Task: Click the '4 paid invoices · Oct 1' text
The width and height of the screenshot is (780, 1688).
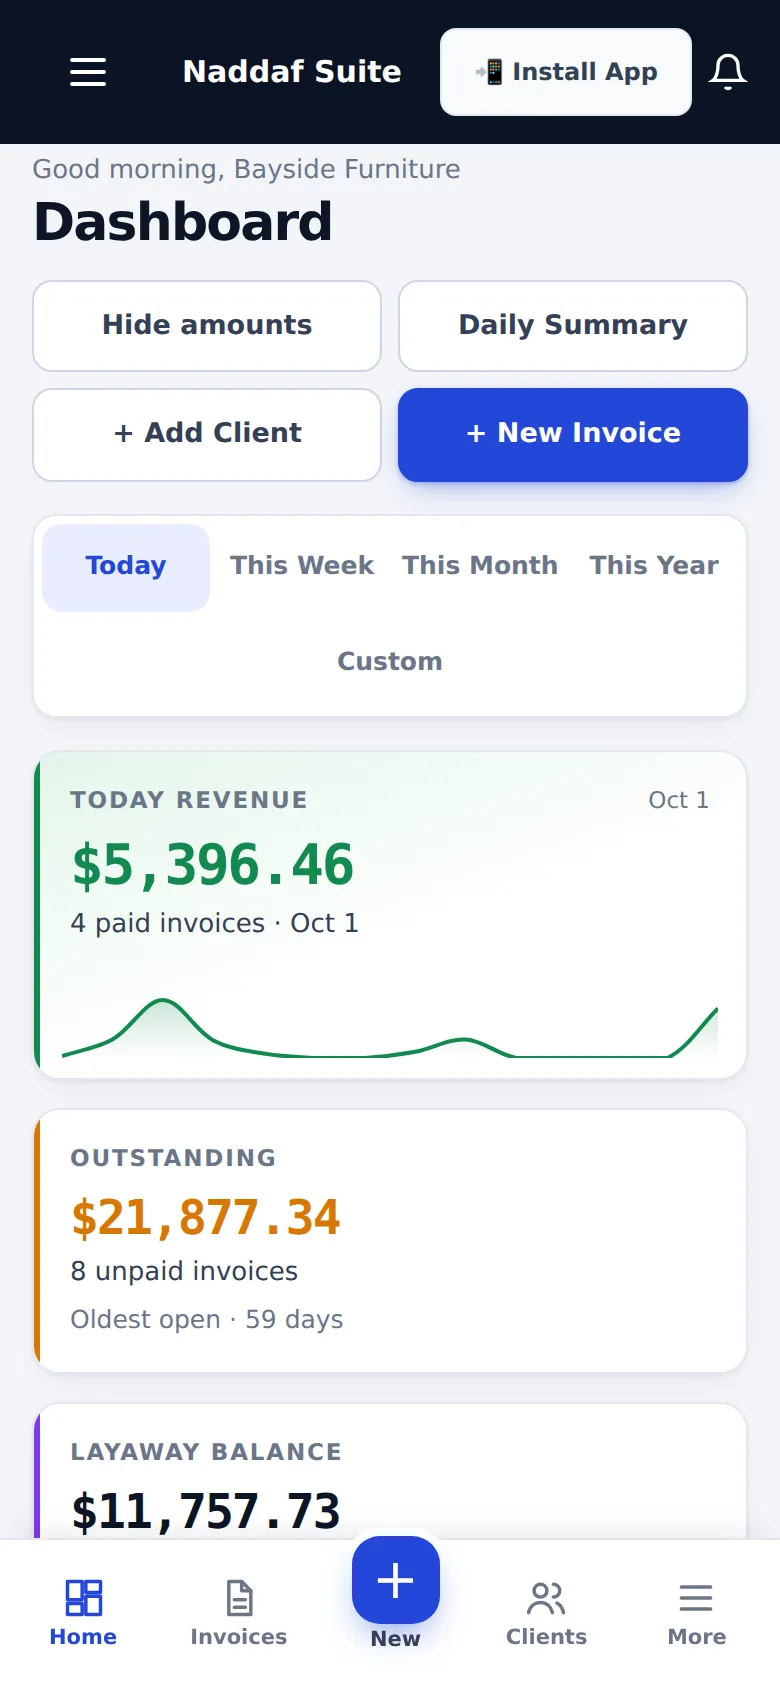Action: click(214, 923)
